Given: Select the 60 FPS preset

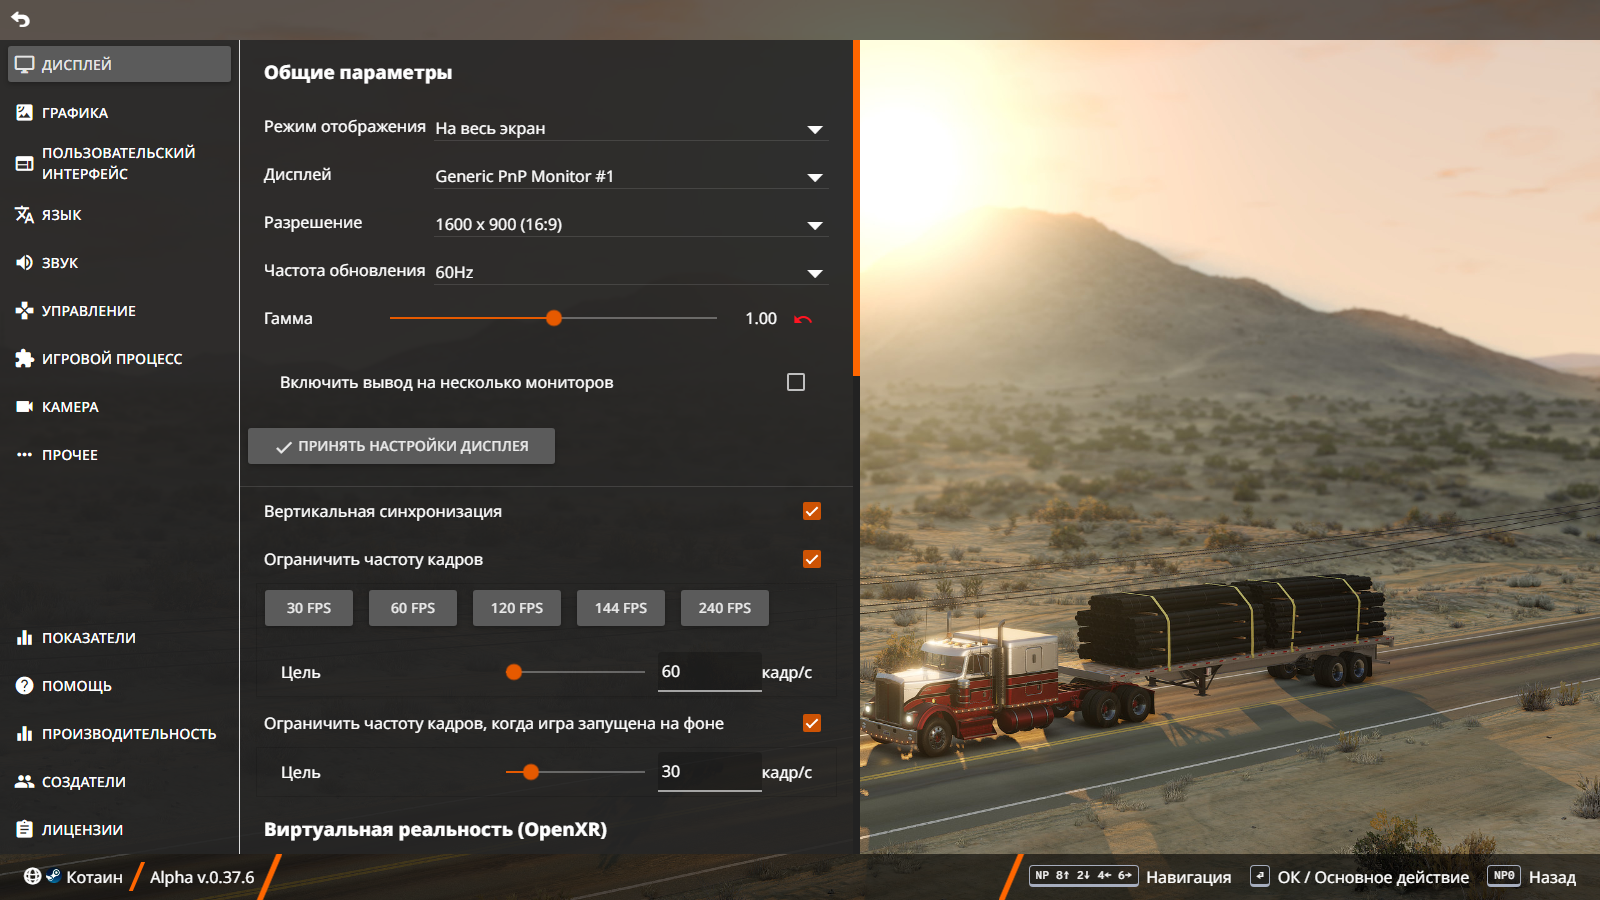Looking at the screenshot, I should pos(413,608).
